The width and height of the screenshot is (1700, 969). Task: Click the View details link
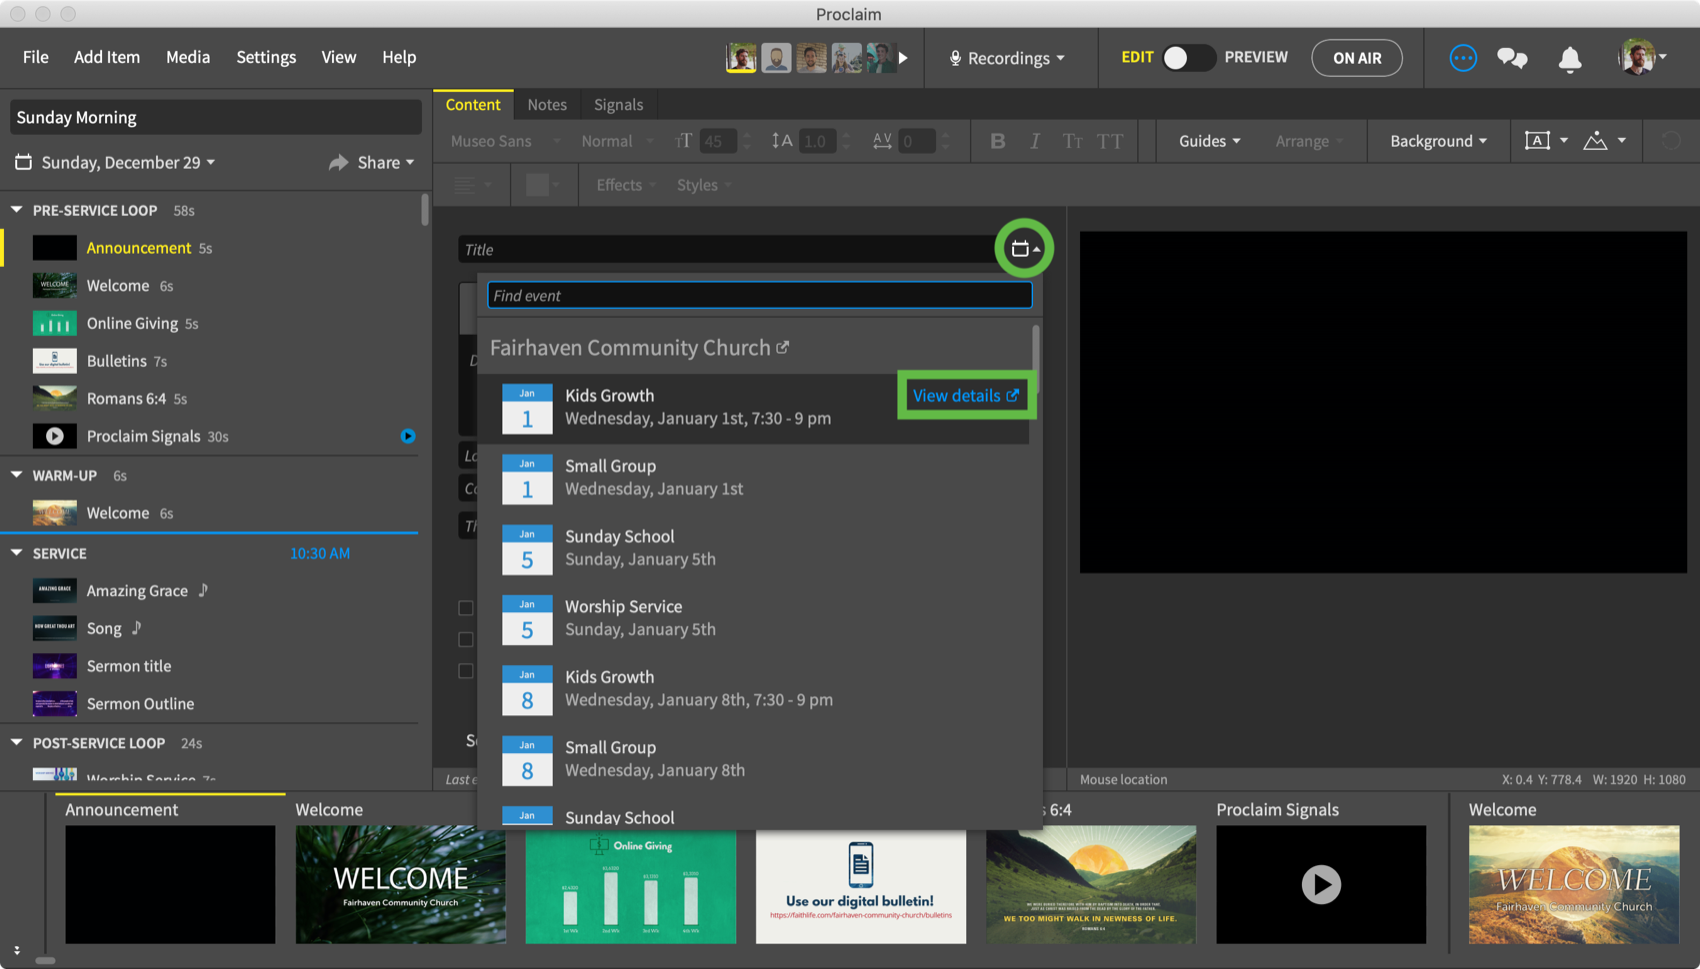966,395
